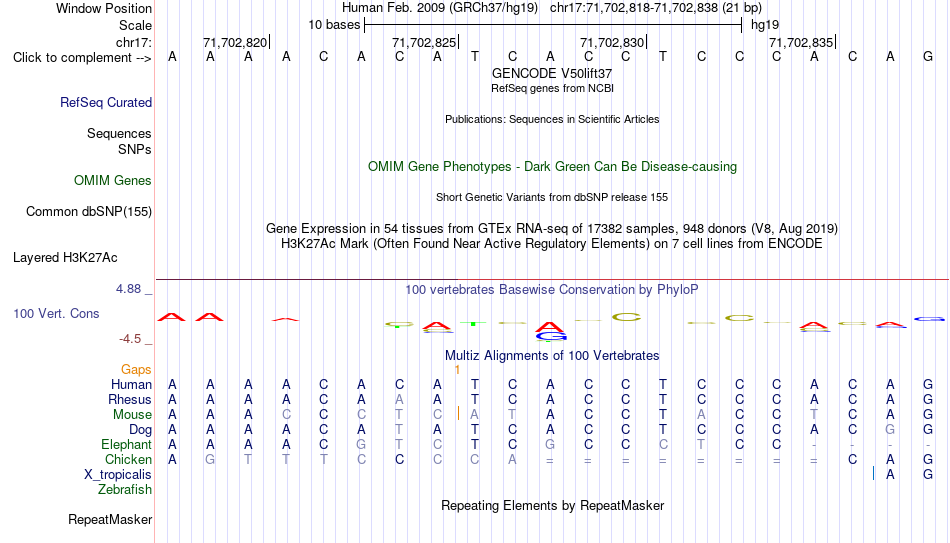This screenshot has height=543, width=950.
Task: Click the SNPs label in the left column
Action: [135, 149]
